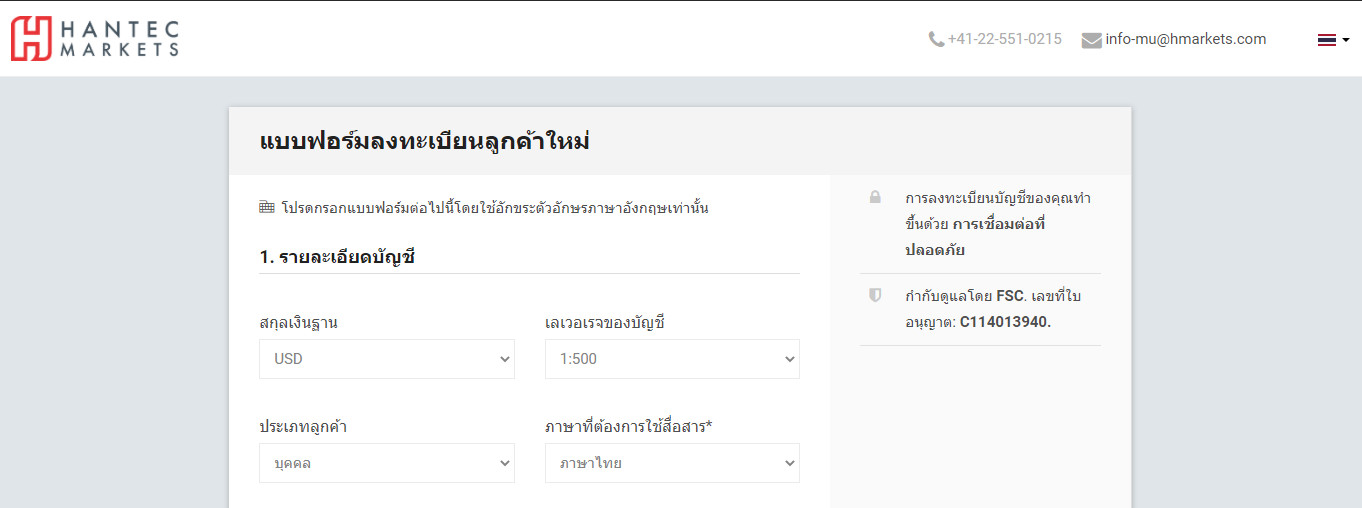This screenshot has width=1362, height=508.
Task: Click the bold text การเชื่อมต่อที่ปลอดภัย
Action: pyautogui.click(x=975, y=237)
